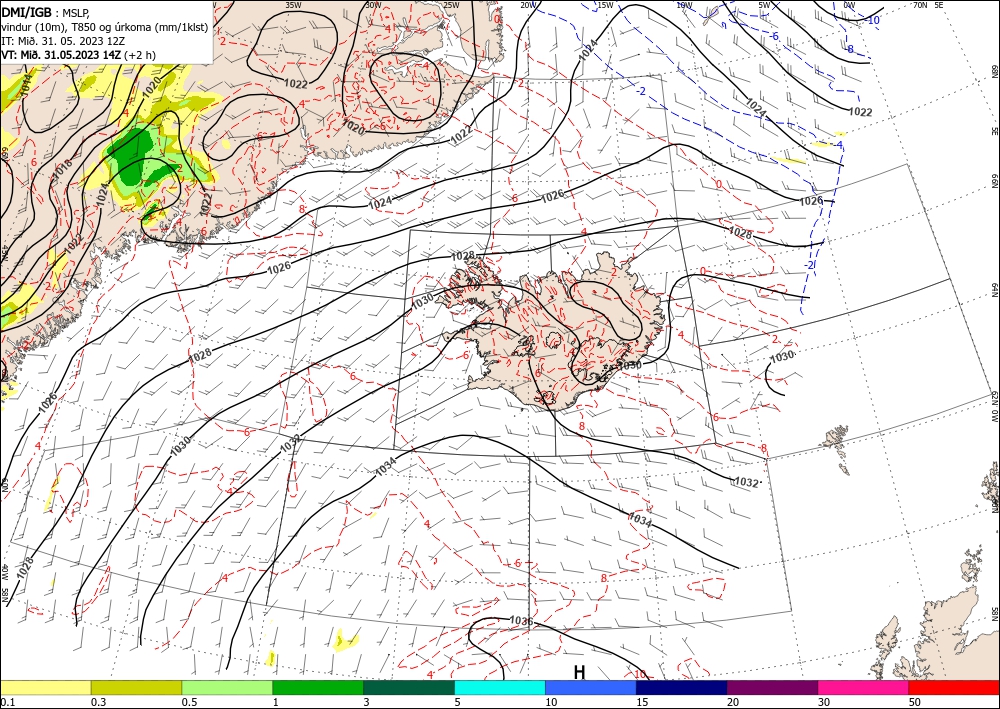Screen dimensions: 1000x709
Task: Click the 30W longitude label
Action: pos(373,5)
